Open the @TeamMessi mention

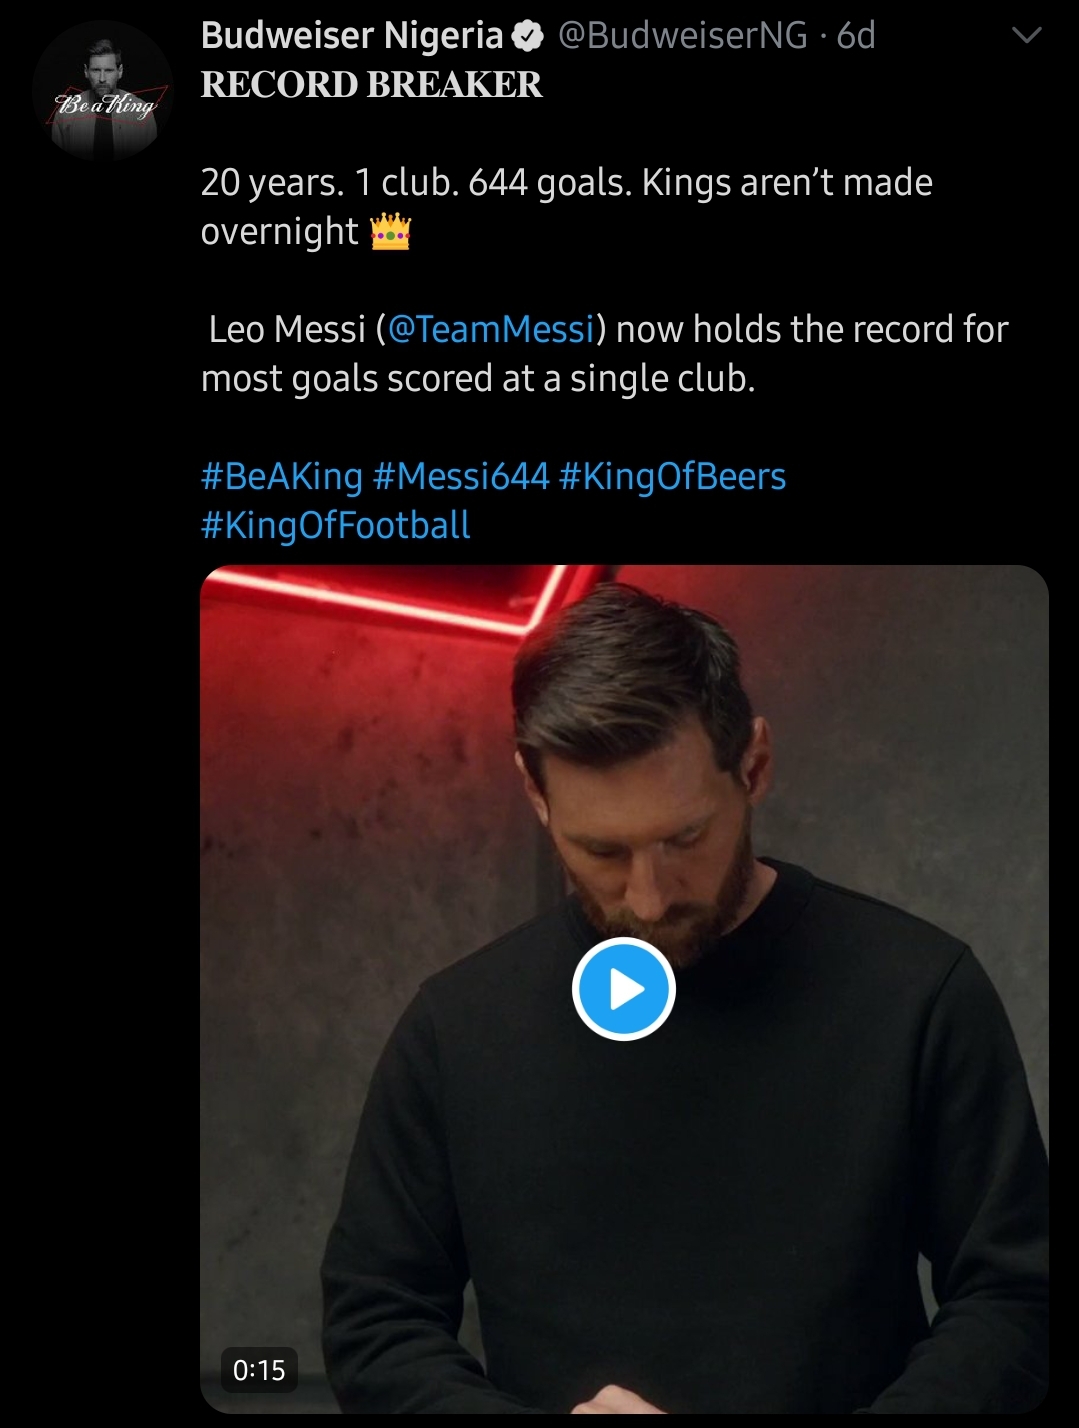pos(490,329)
